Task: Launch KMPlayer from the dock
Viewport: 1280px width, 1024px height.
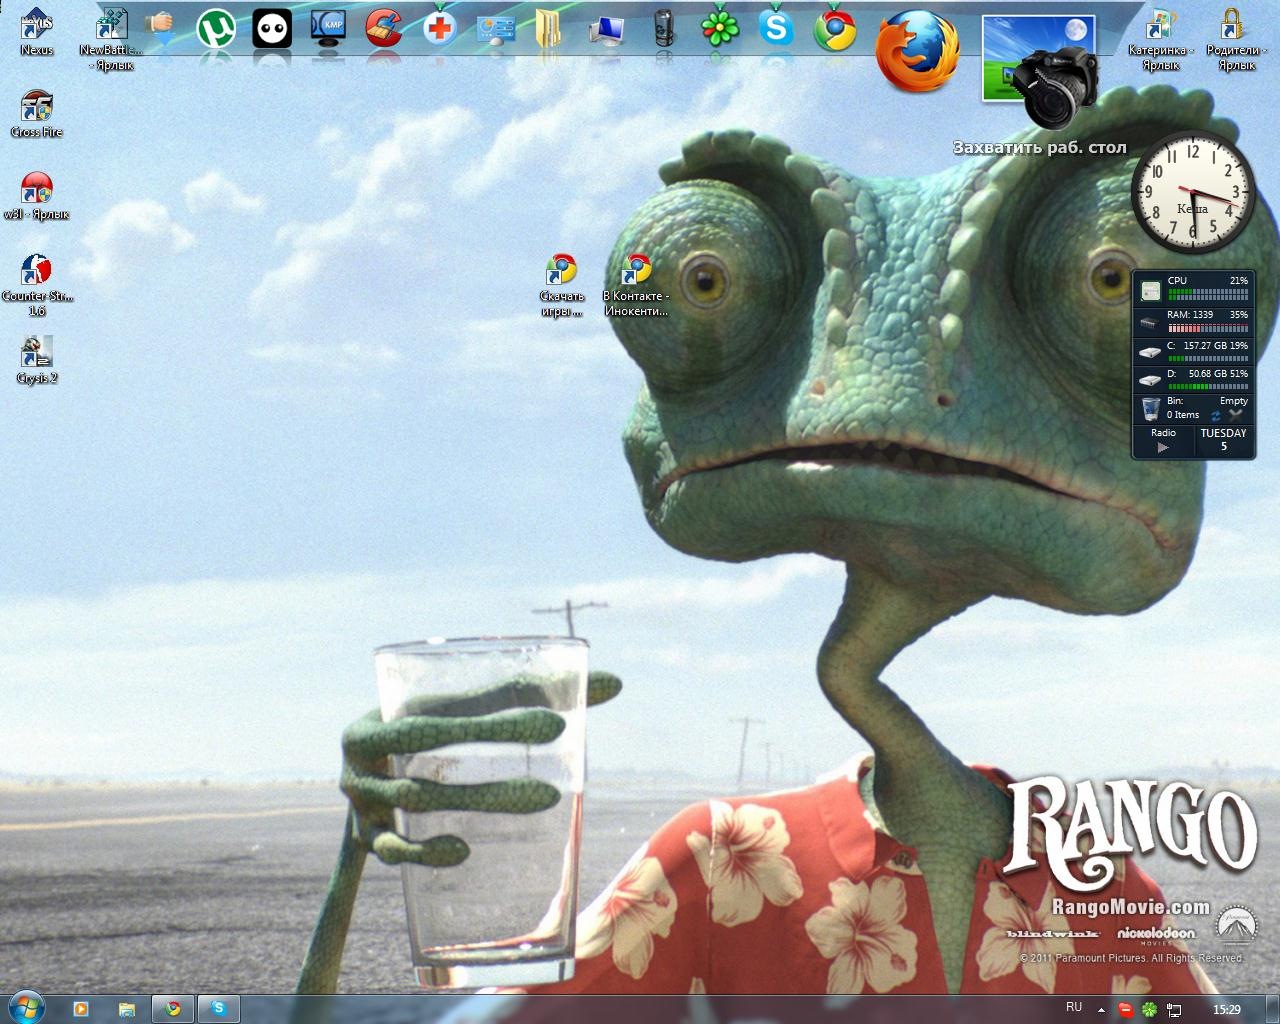Action: 328,29
